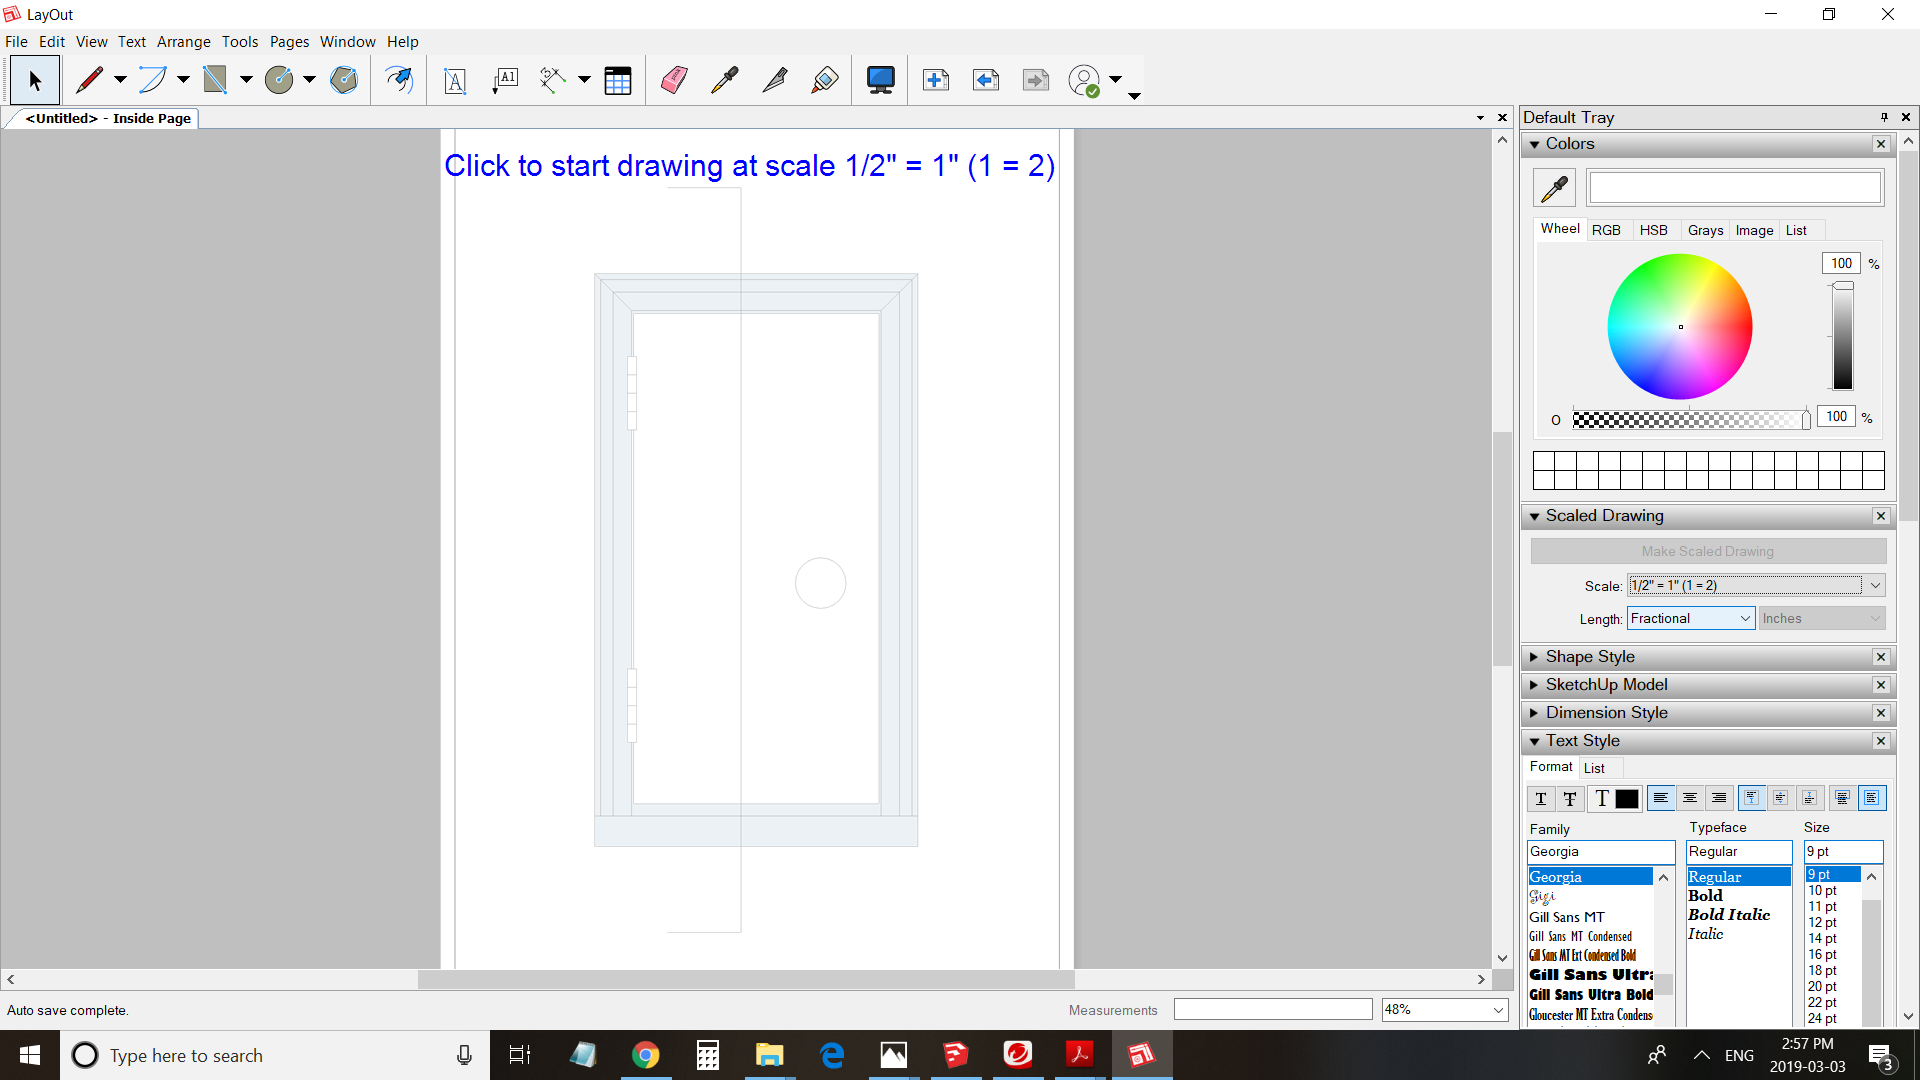Image resolution: width=1920 pixels, height=1080 pixels.
Task: Choose the Text tool
Action: pos(455,80)
